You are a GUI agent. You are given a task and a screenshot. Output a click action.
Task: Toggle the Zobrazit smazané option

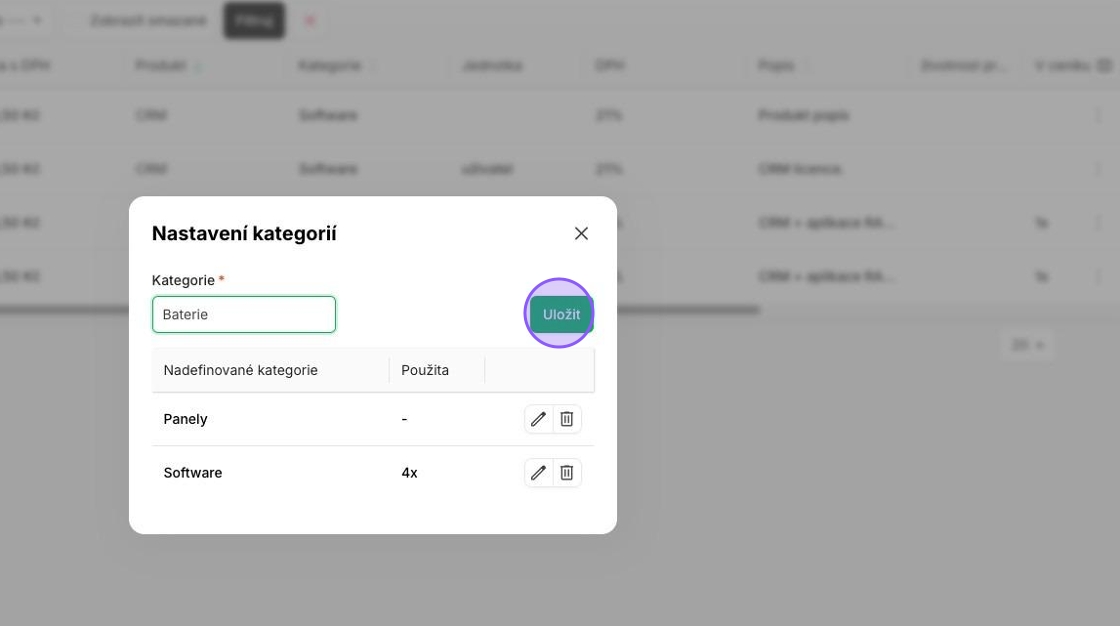[x=147, y=20]
